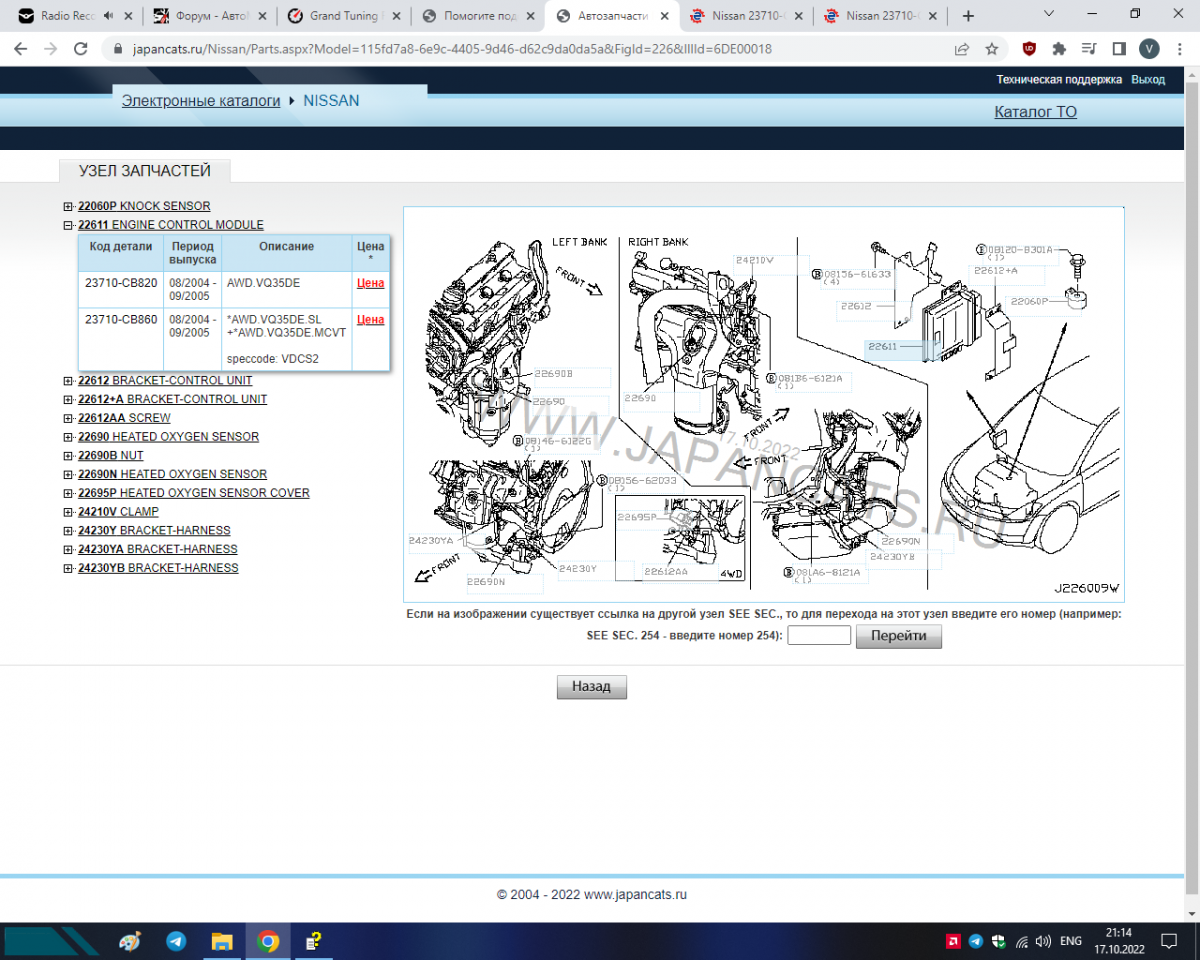Click the 24230YB BRACKET-HARNESS item
Screen dimensions: 1200x960
point(158,568)
